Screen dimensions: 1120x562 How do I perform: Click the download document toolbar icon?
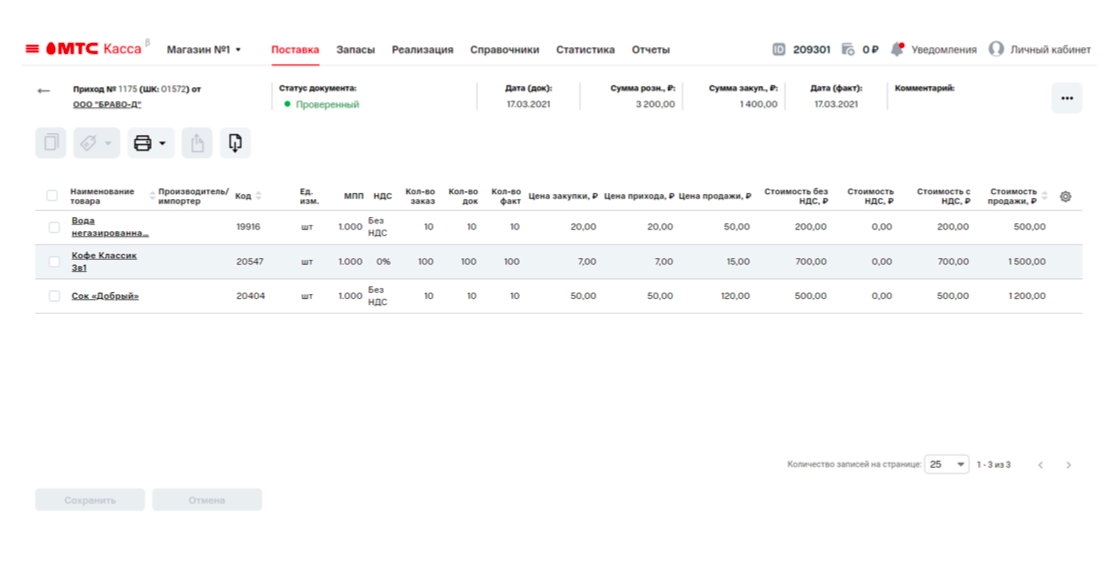tap(235, 143)
